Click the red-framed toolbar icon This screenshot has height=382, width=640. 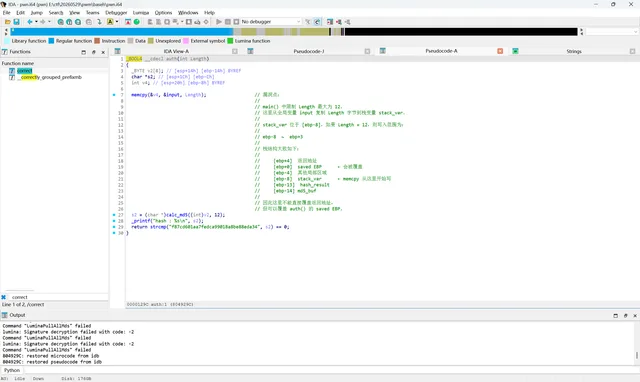point(128,22)
